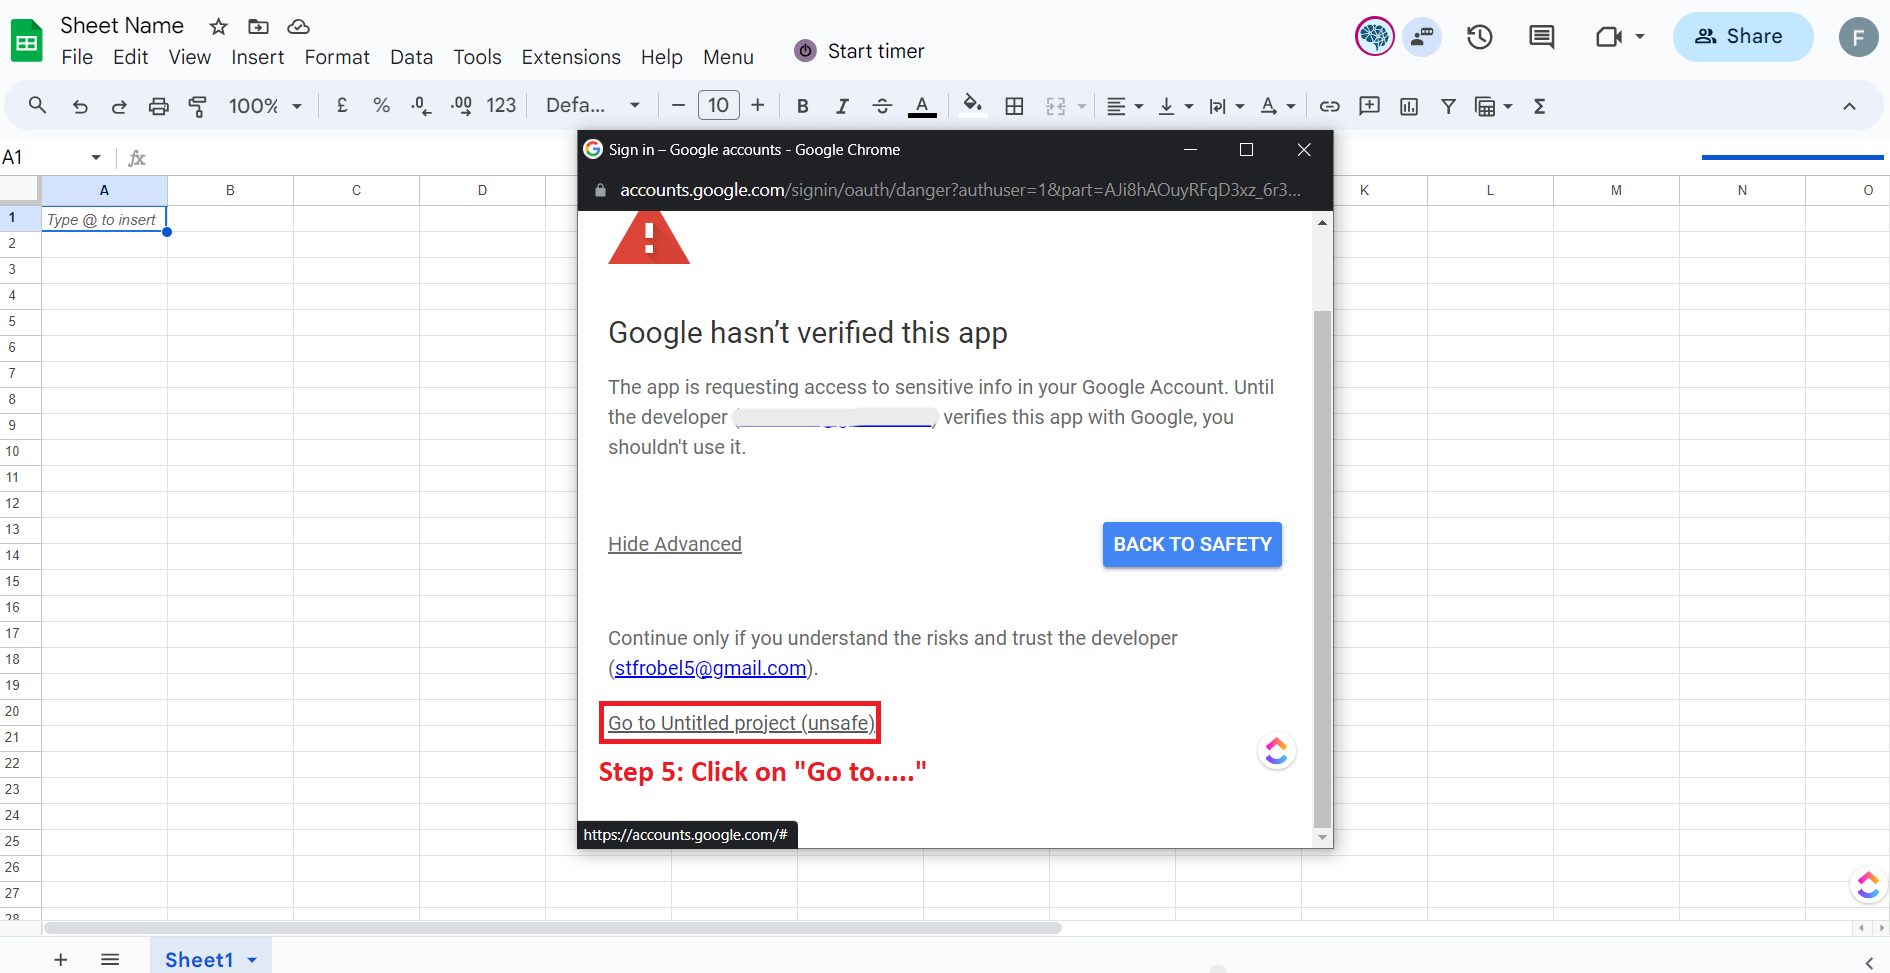Undo the last action
Screen dimensions: 1890x973
[x=80, y=106]
